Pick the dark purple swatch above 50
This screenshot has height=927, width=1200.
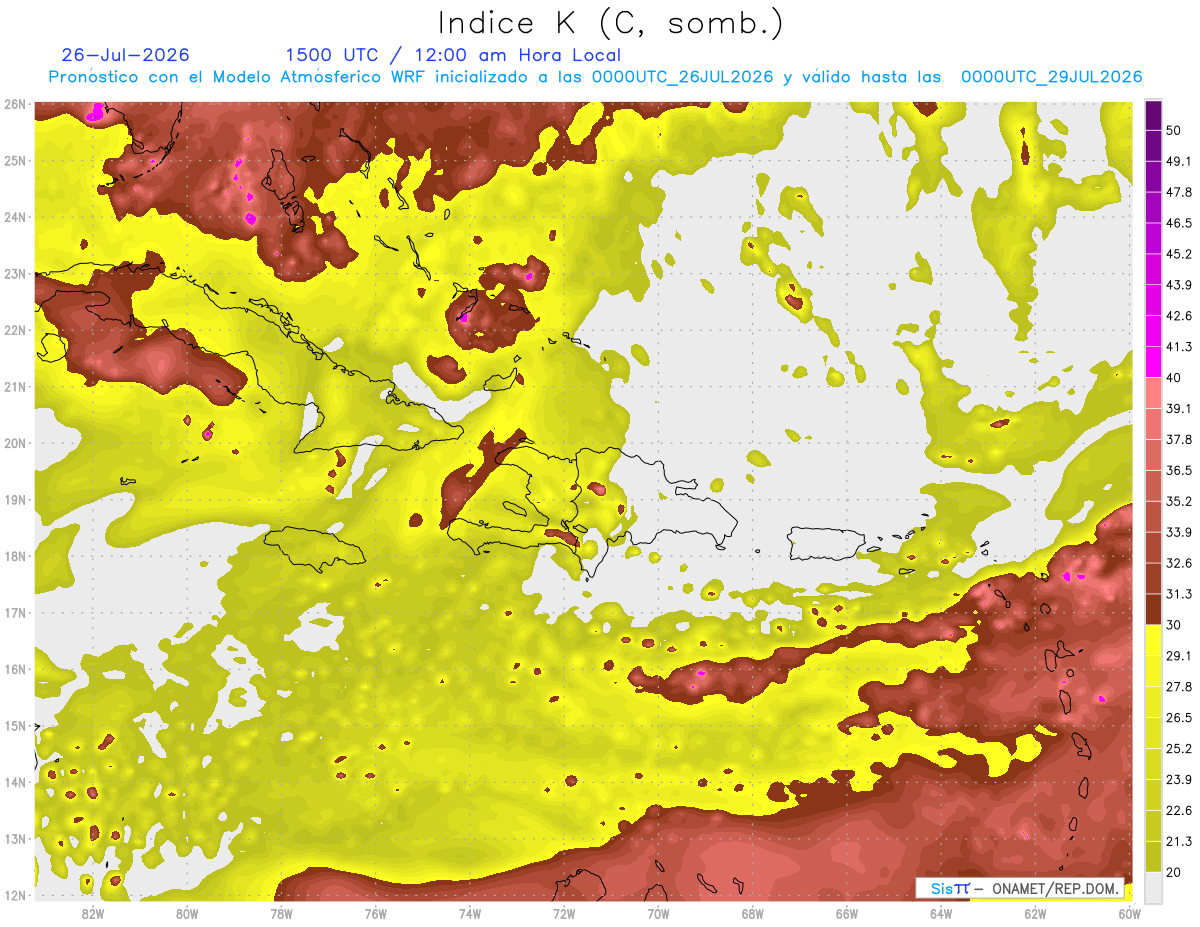click(1153, 114)
